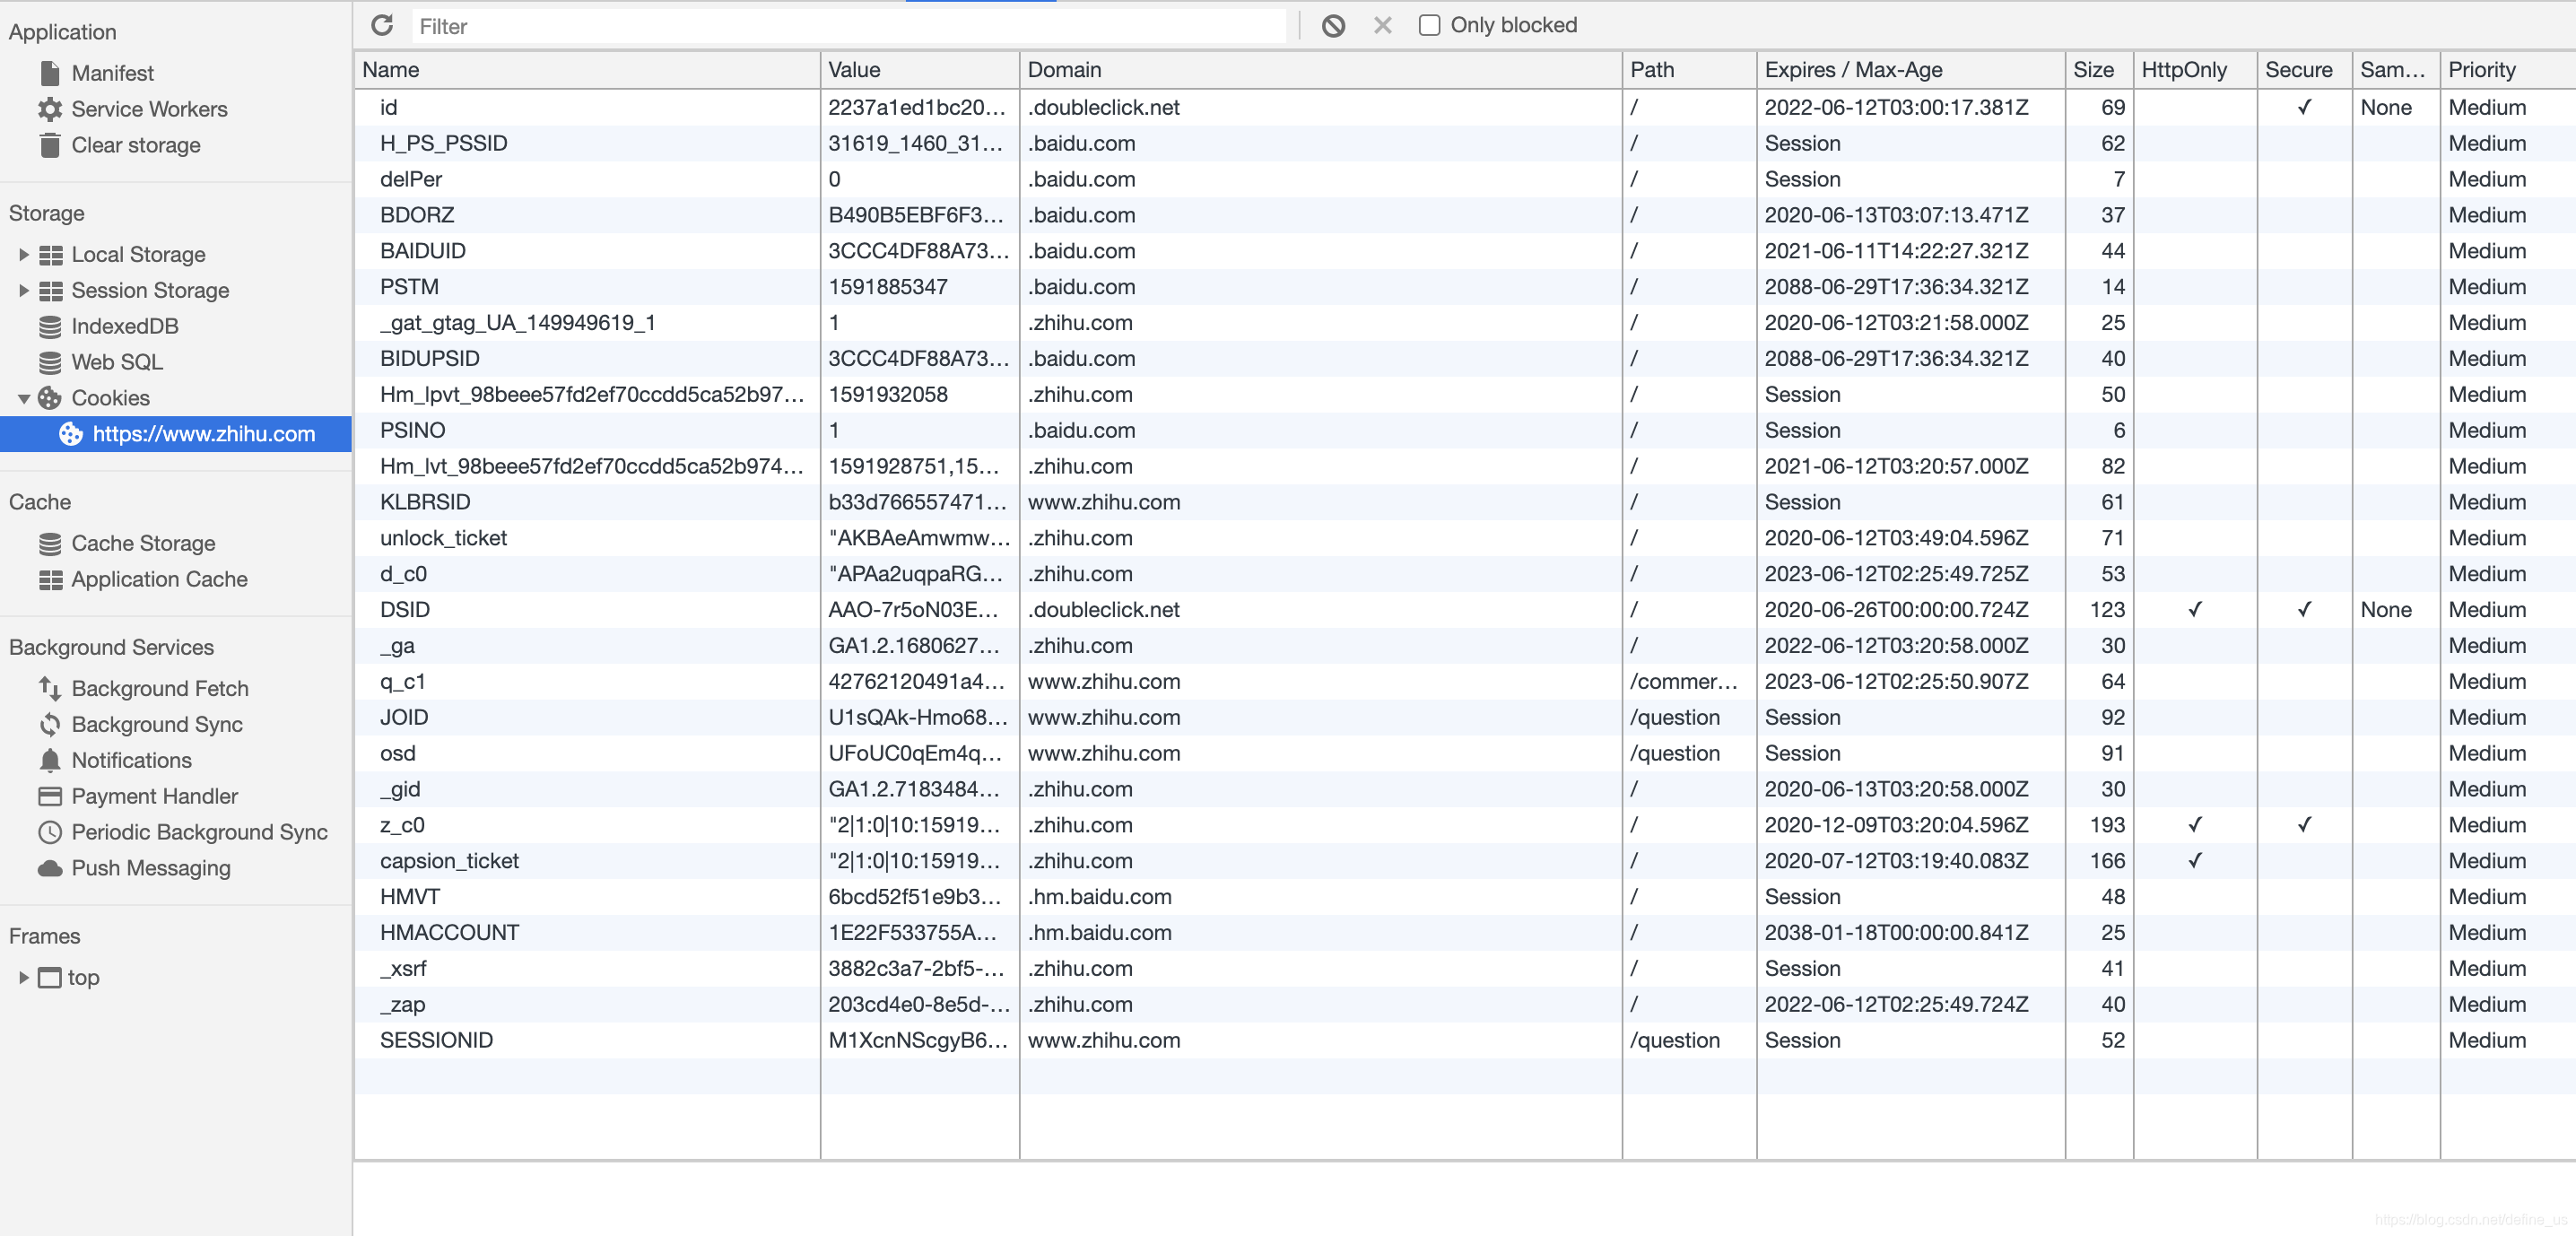Image resolution: width=2576 pixels, height=1236 pixels.
Task: Select the _gat_gtag_UA_149949619_1 cookie row
Action: [1465, 323]
